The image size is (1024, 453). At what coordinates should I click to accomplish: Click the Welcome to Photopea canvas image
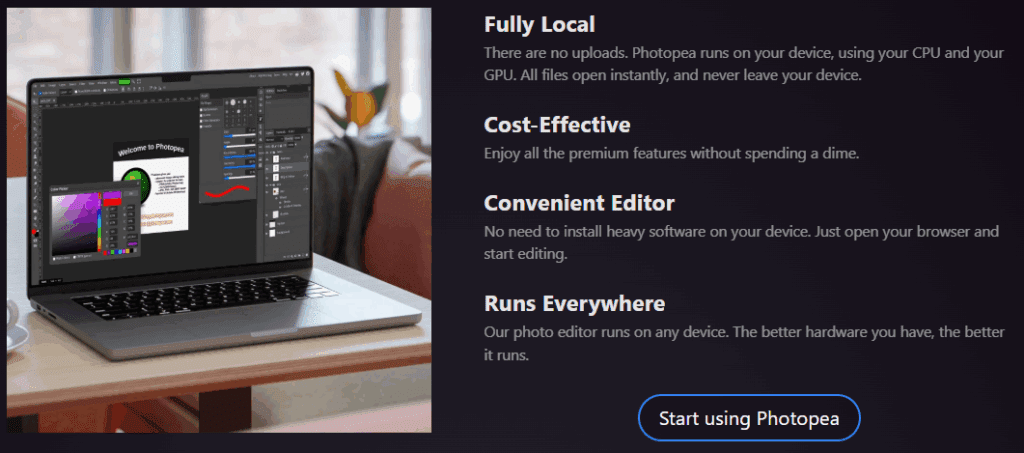point(151,186)
